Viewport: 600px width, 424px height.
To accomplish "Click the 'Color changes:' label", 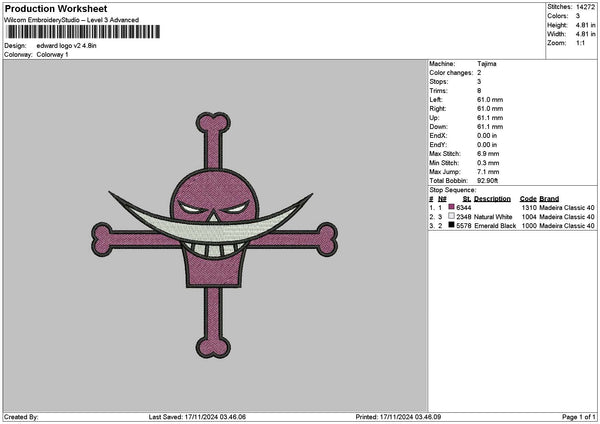I will coord(451,73).
